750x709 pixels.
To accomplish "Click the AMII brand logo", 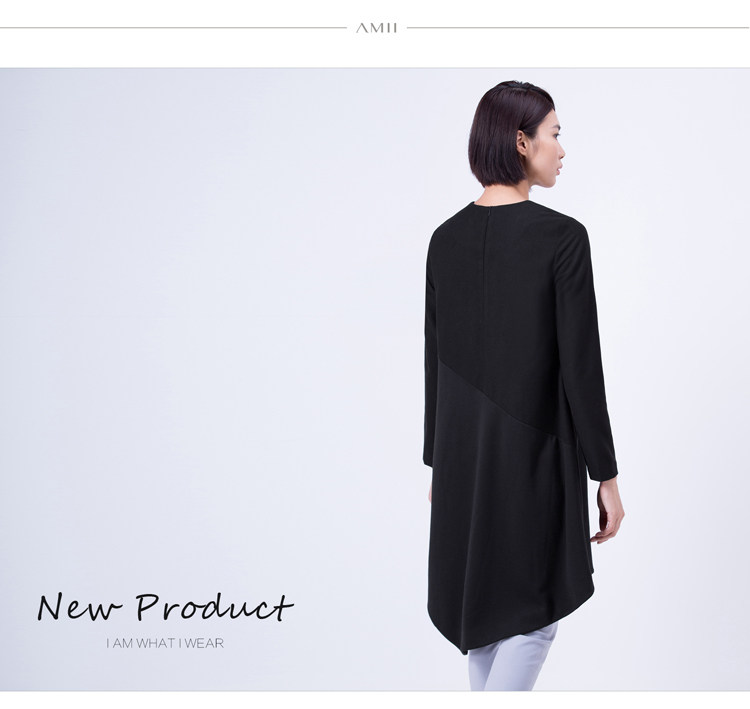I will click(376, 28).
